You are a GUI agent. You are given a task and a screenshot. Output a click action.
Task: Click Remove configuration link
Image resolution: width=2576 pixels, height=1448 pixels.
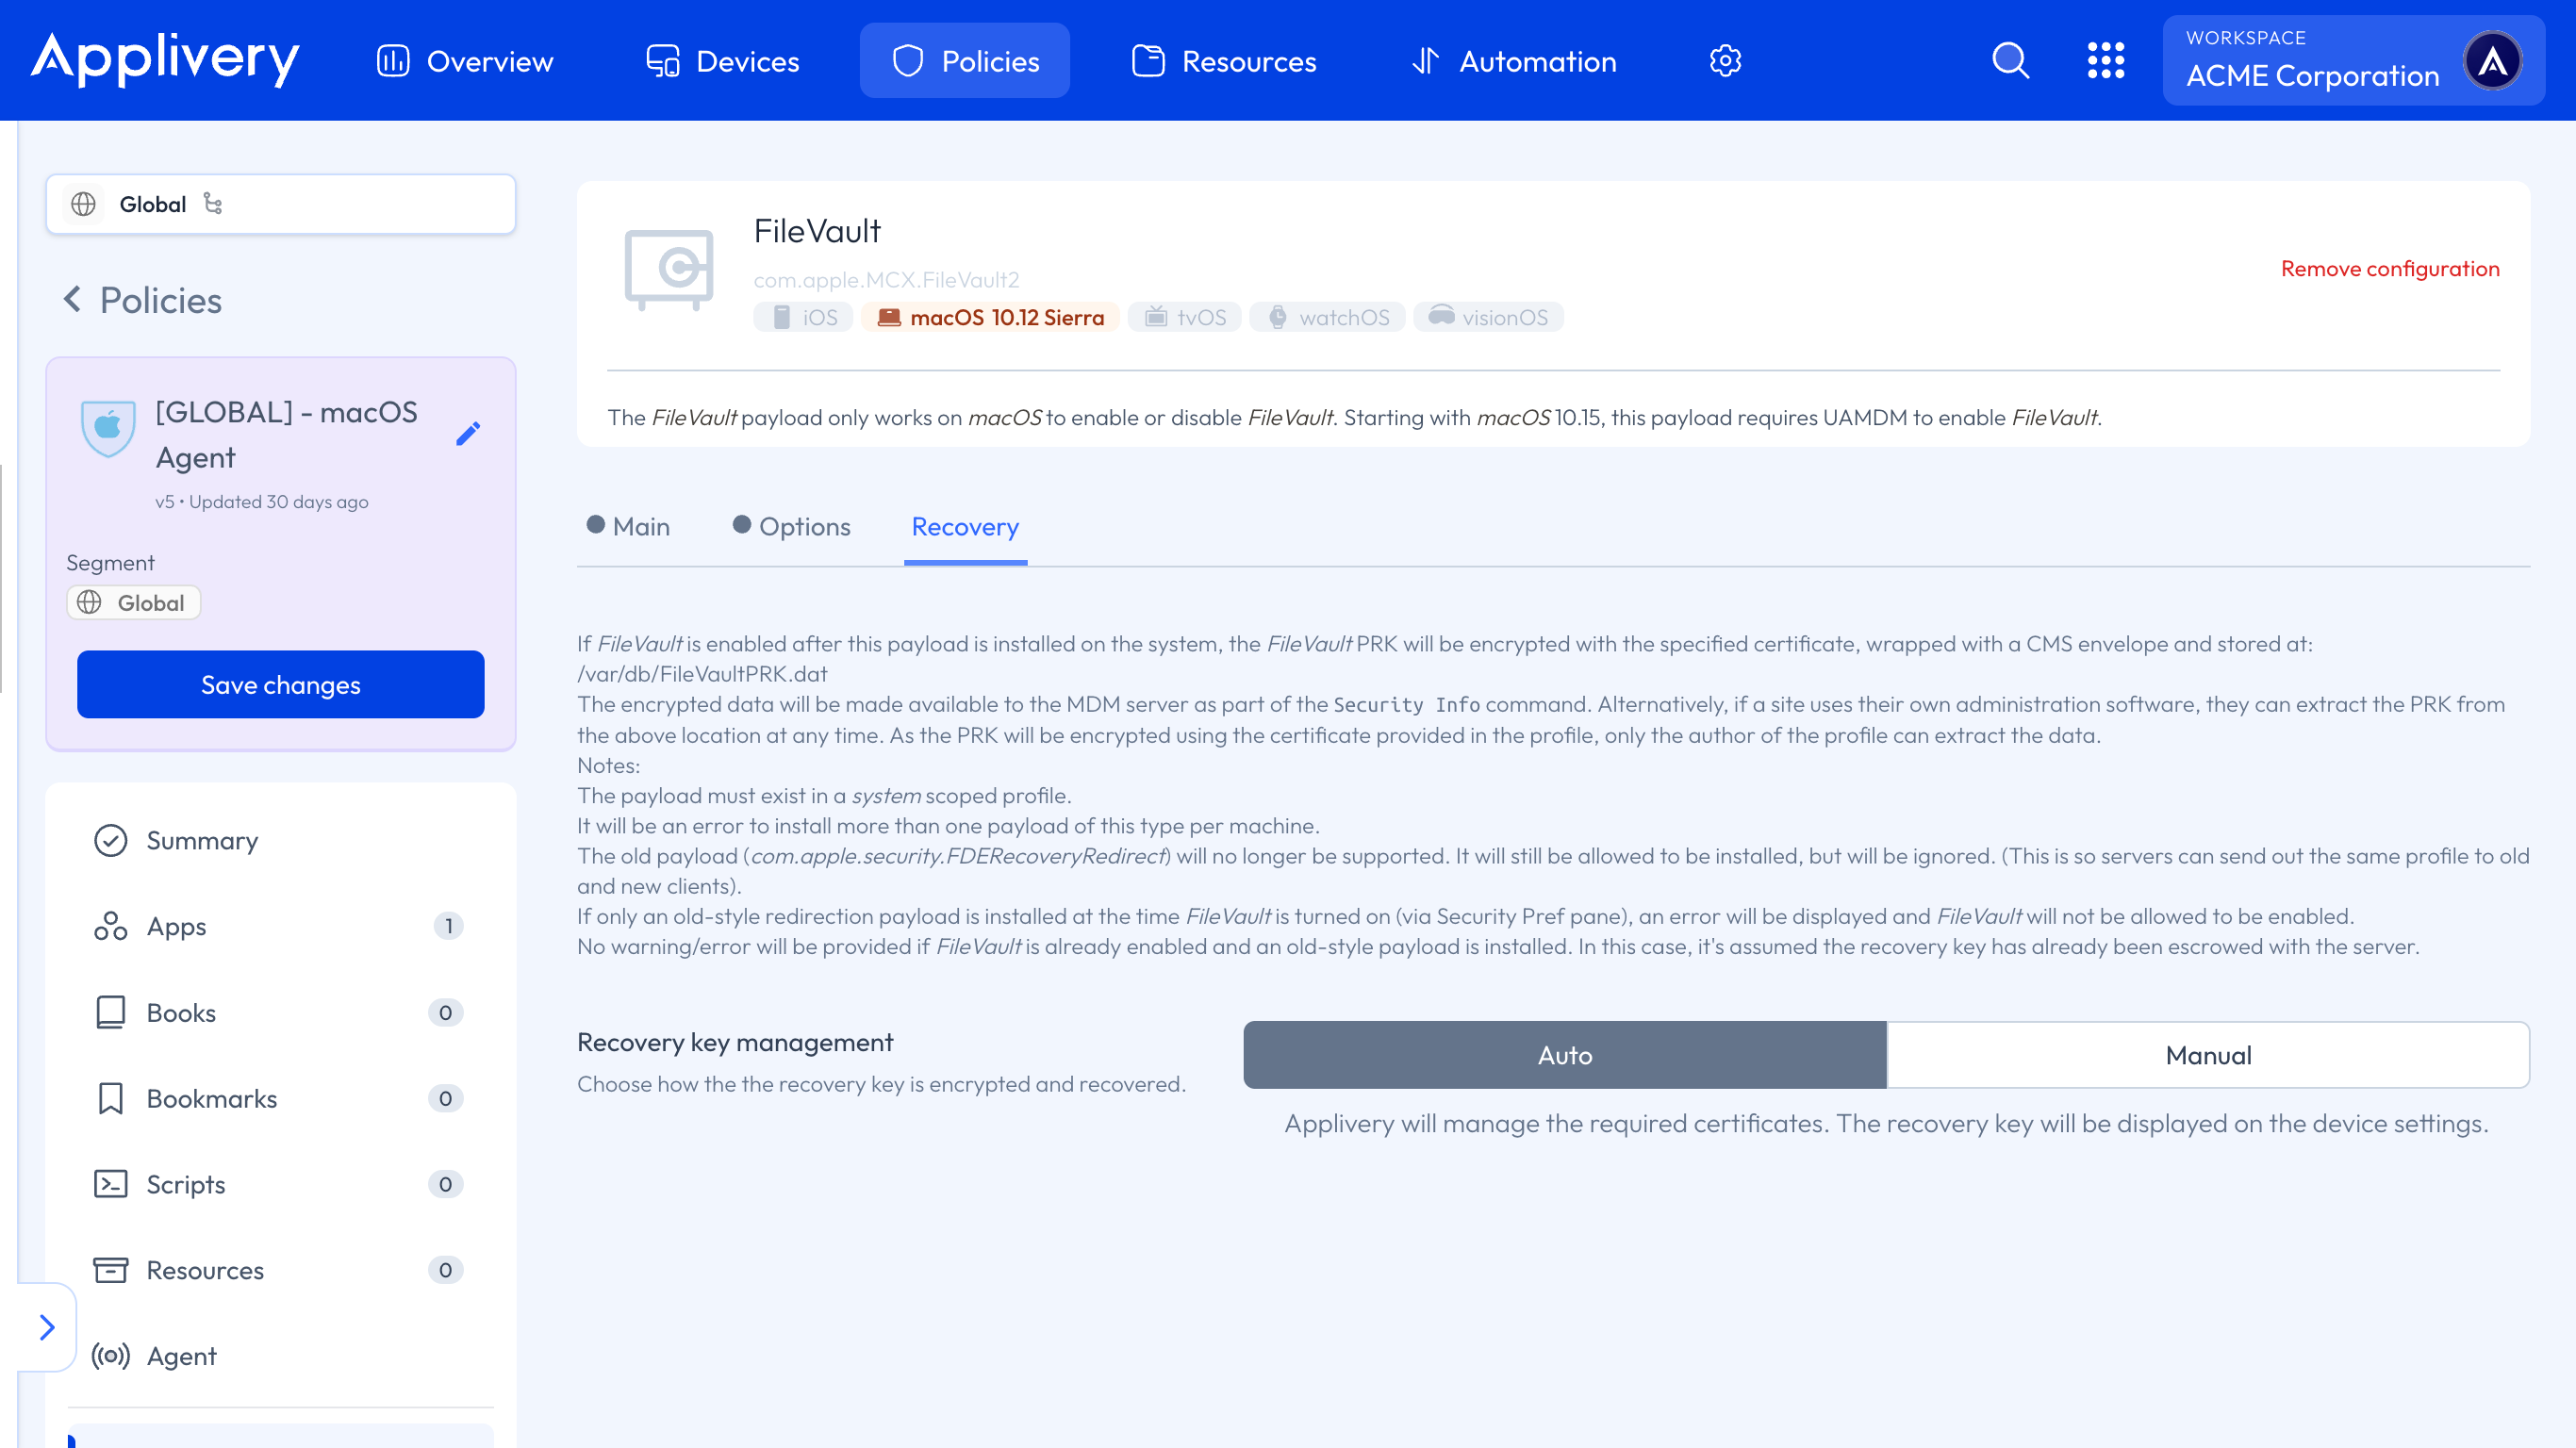(x=2390, y=268)
